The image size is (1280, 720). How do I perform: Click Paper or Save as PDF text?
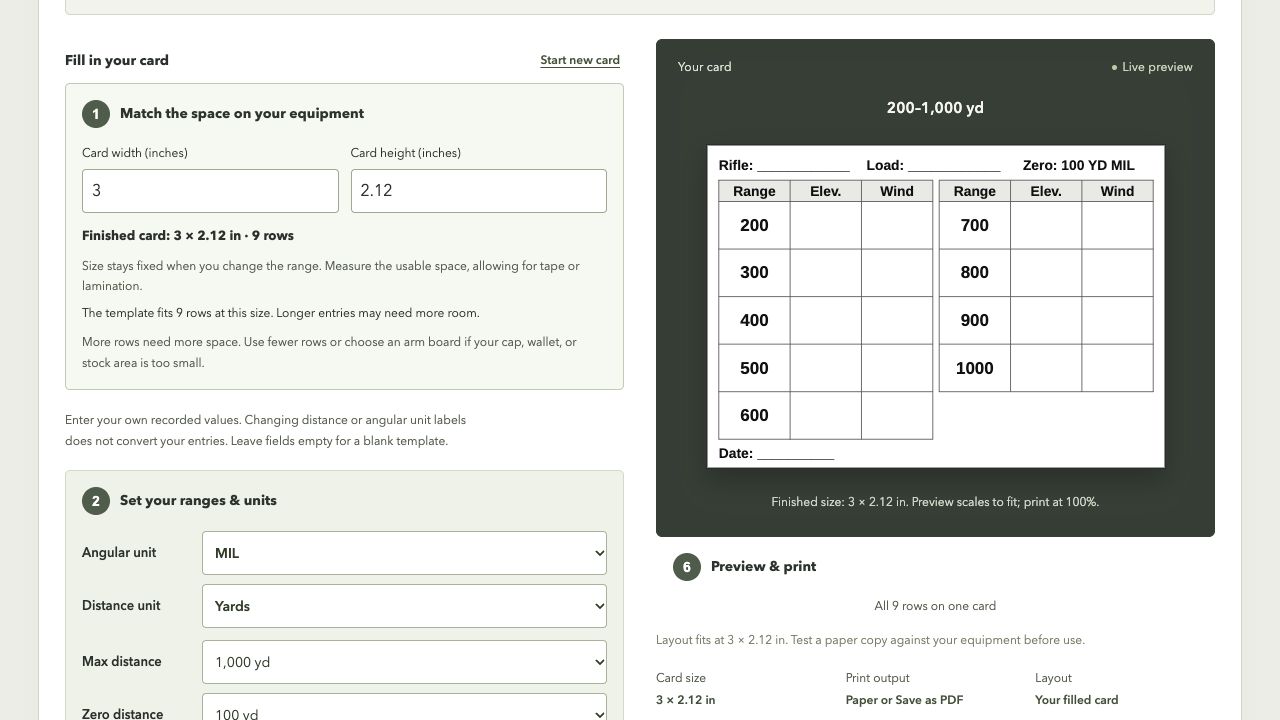(x=904, y=700)
